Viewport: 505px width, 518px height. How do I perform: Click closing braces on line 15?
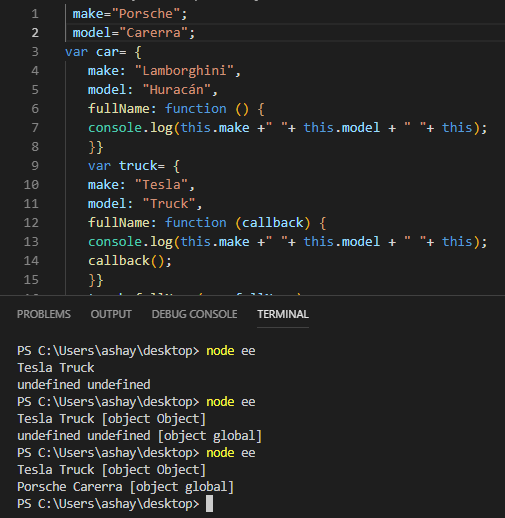click(96, 280)
